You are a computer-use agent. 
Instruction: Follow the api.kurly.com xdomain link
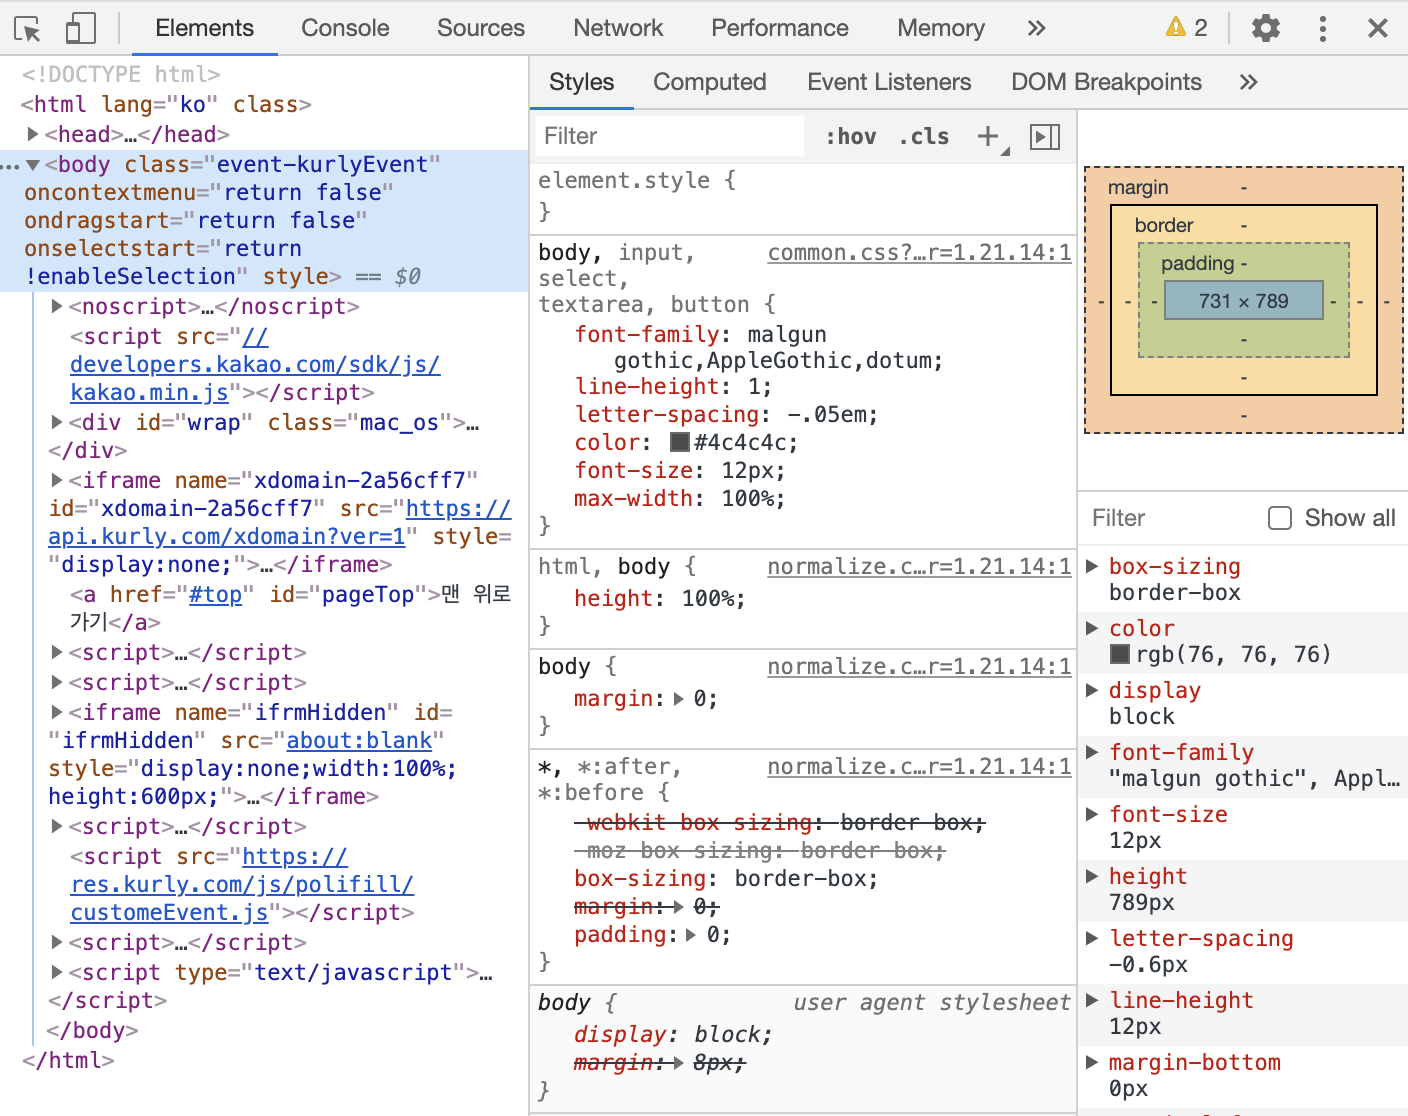tap(280, 523)
